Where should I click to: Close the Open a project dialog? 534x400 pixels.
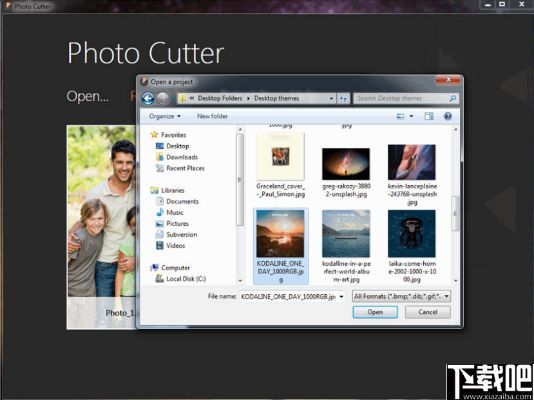tap(448, 80)
